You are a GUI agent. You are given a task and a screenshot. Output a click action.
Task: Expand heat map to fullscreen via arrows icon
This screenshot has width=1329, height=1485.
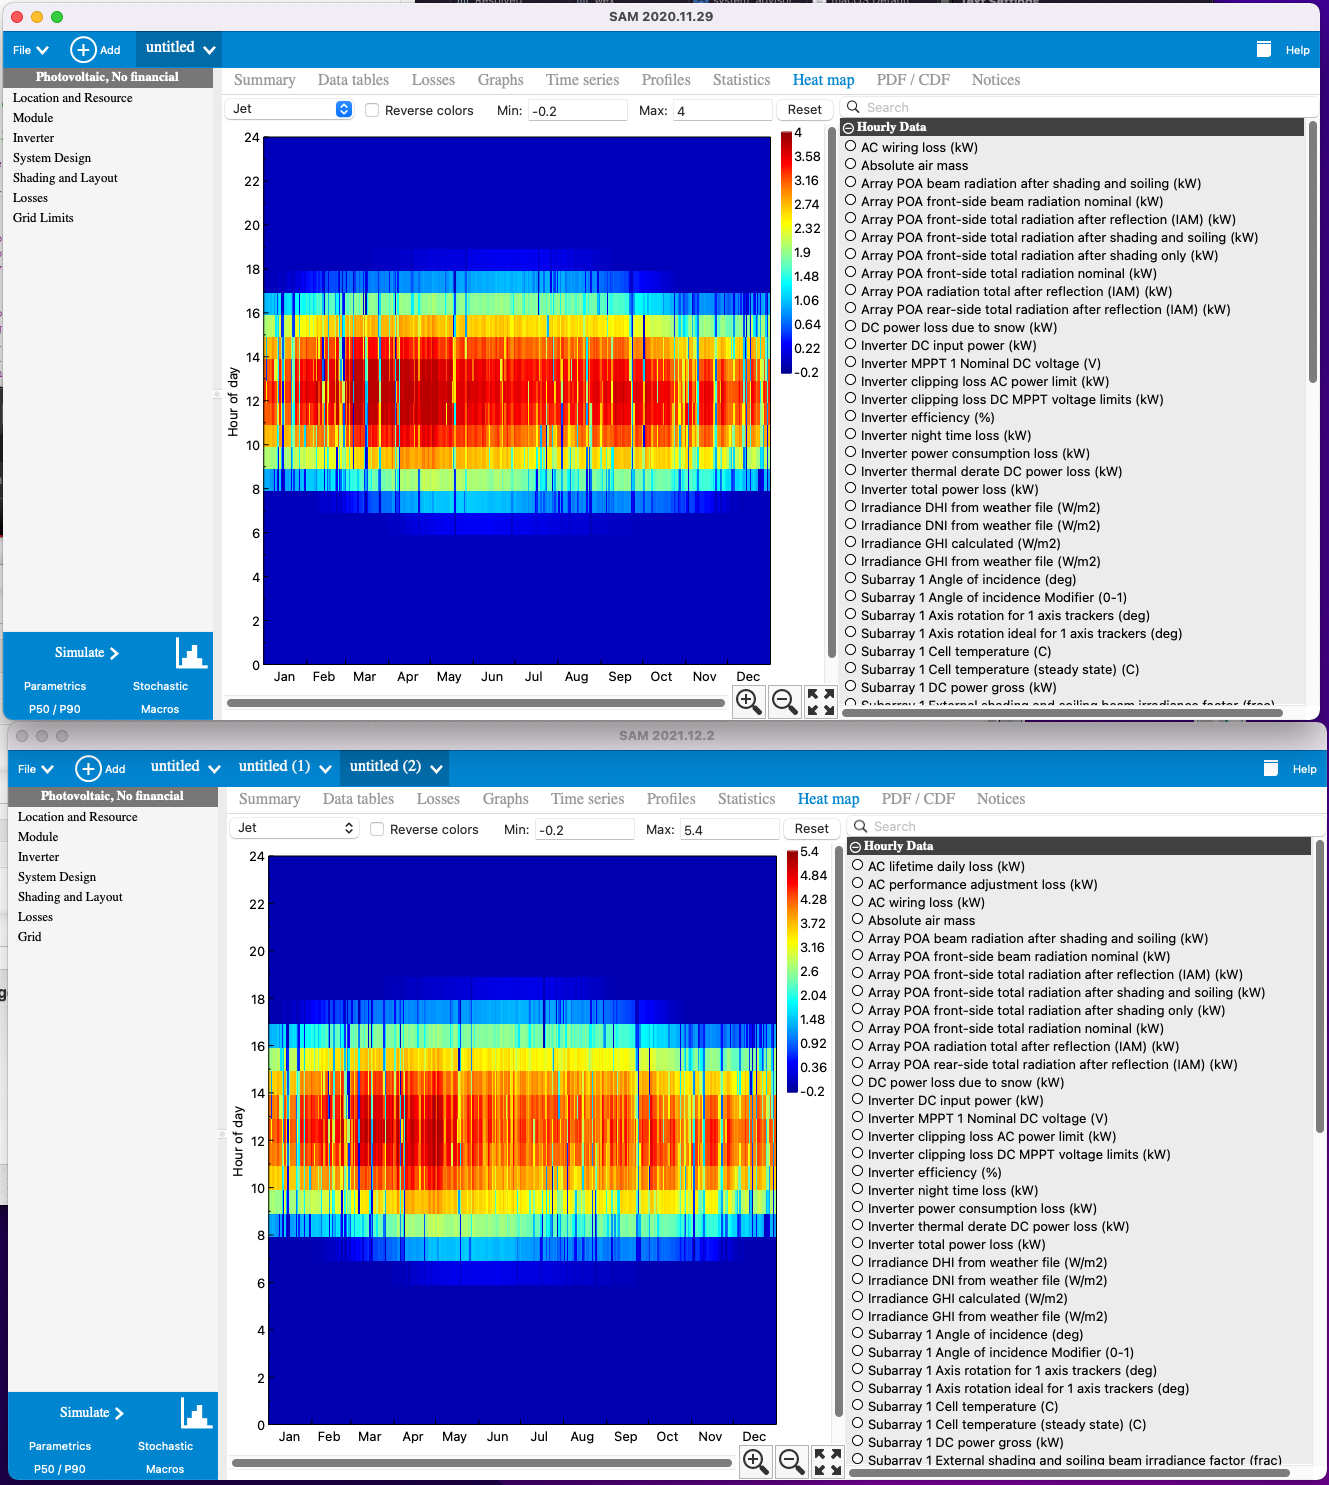click(x=820, y=701)
